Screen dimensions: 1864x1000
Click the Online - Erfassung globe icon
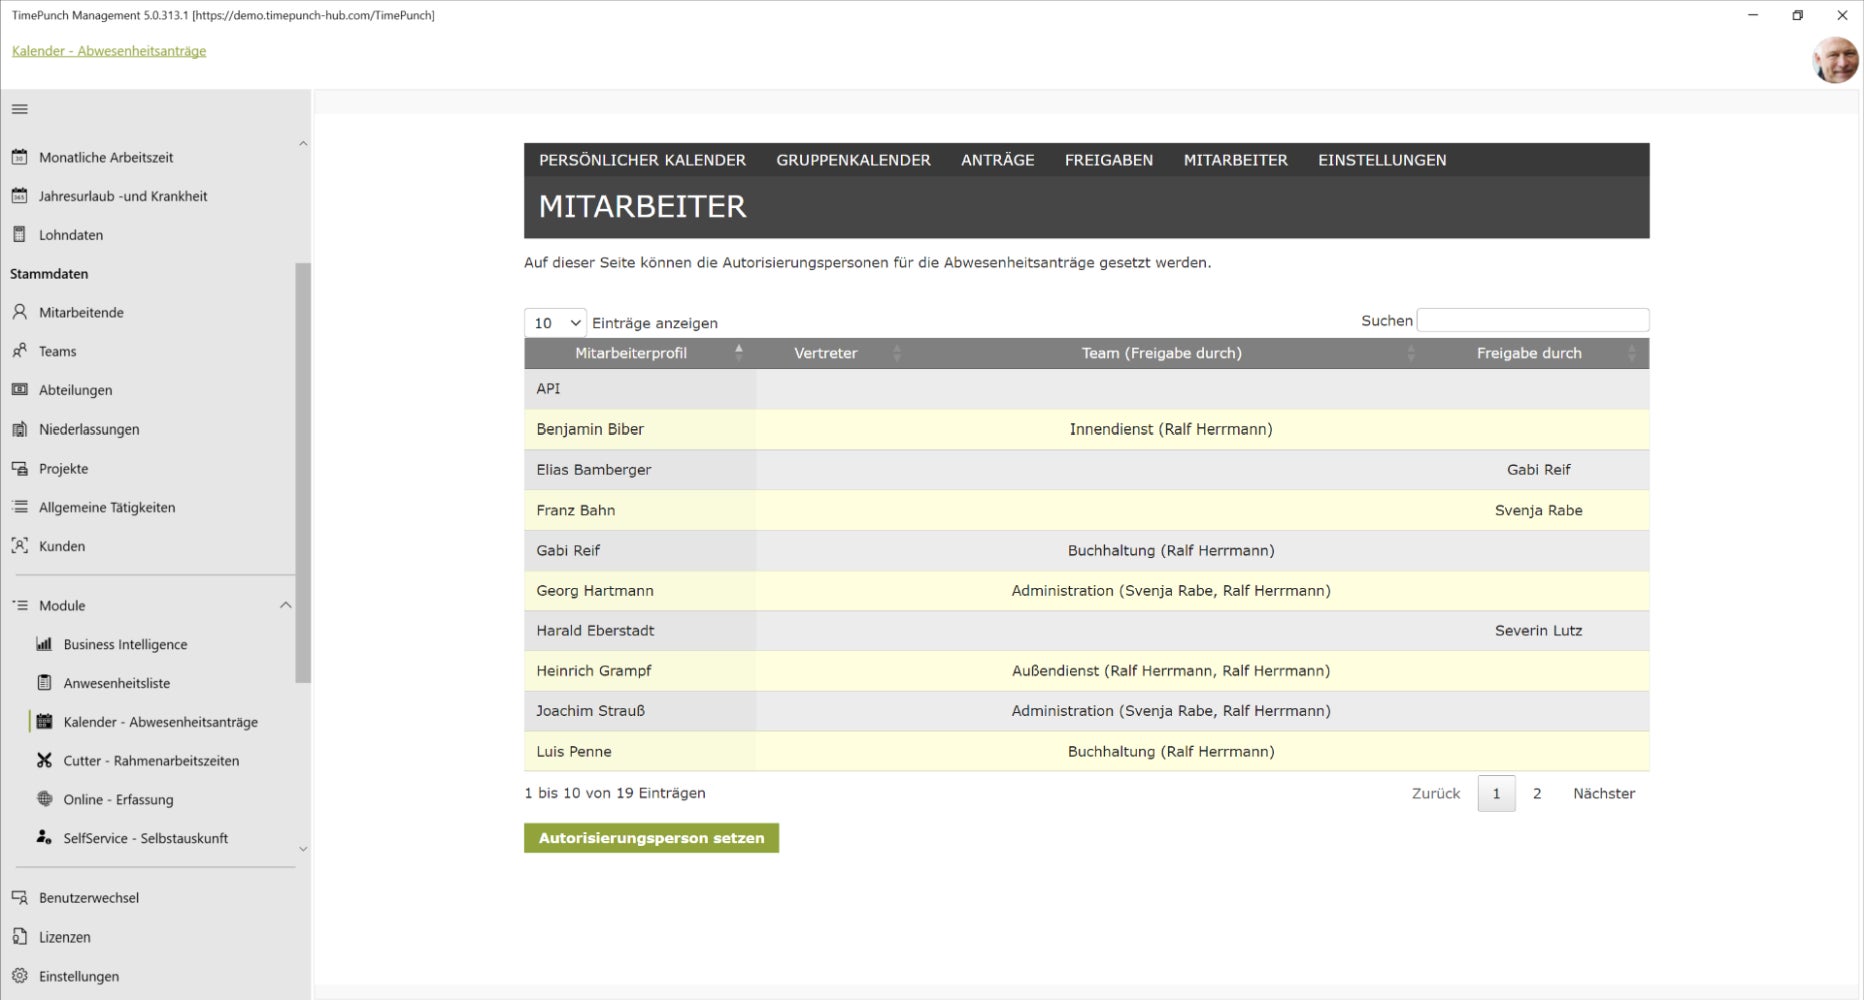tap(44, 799)
